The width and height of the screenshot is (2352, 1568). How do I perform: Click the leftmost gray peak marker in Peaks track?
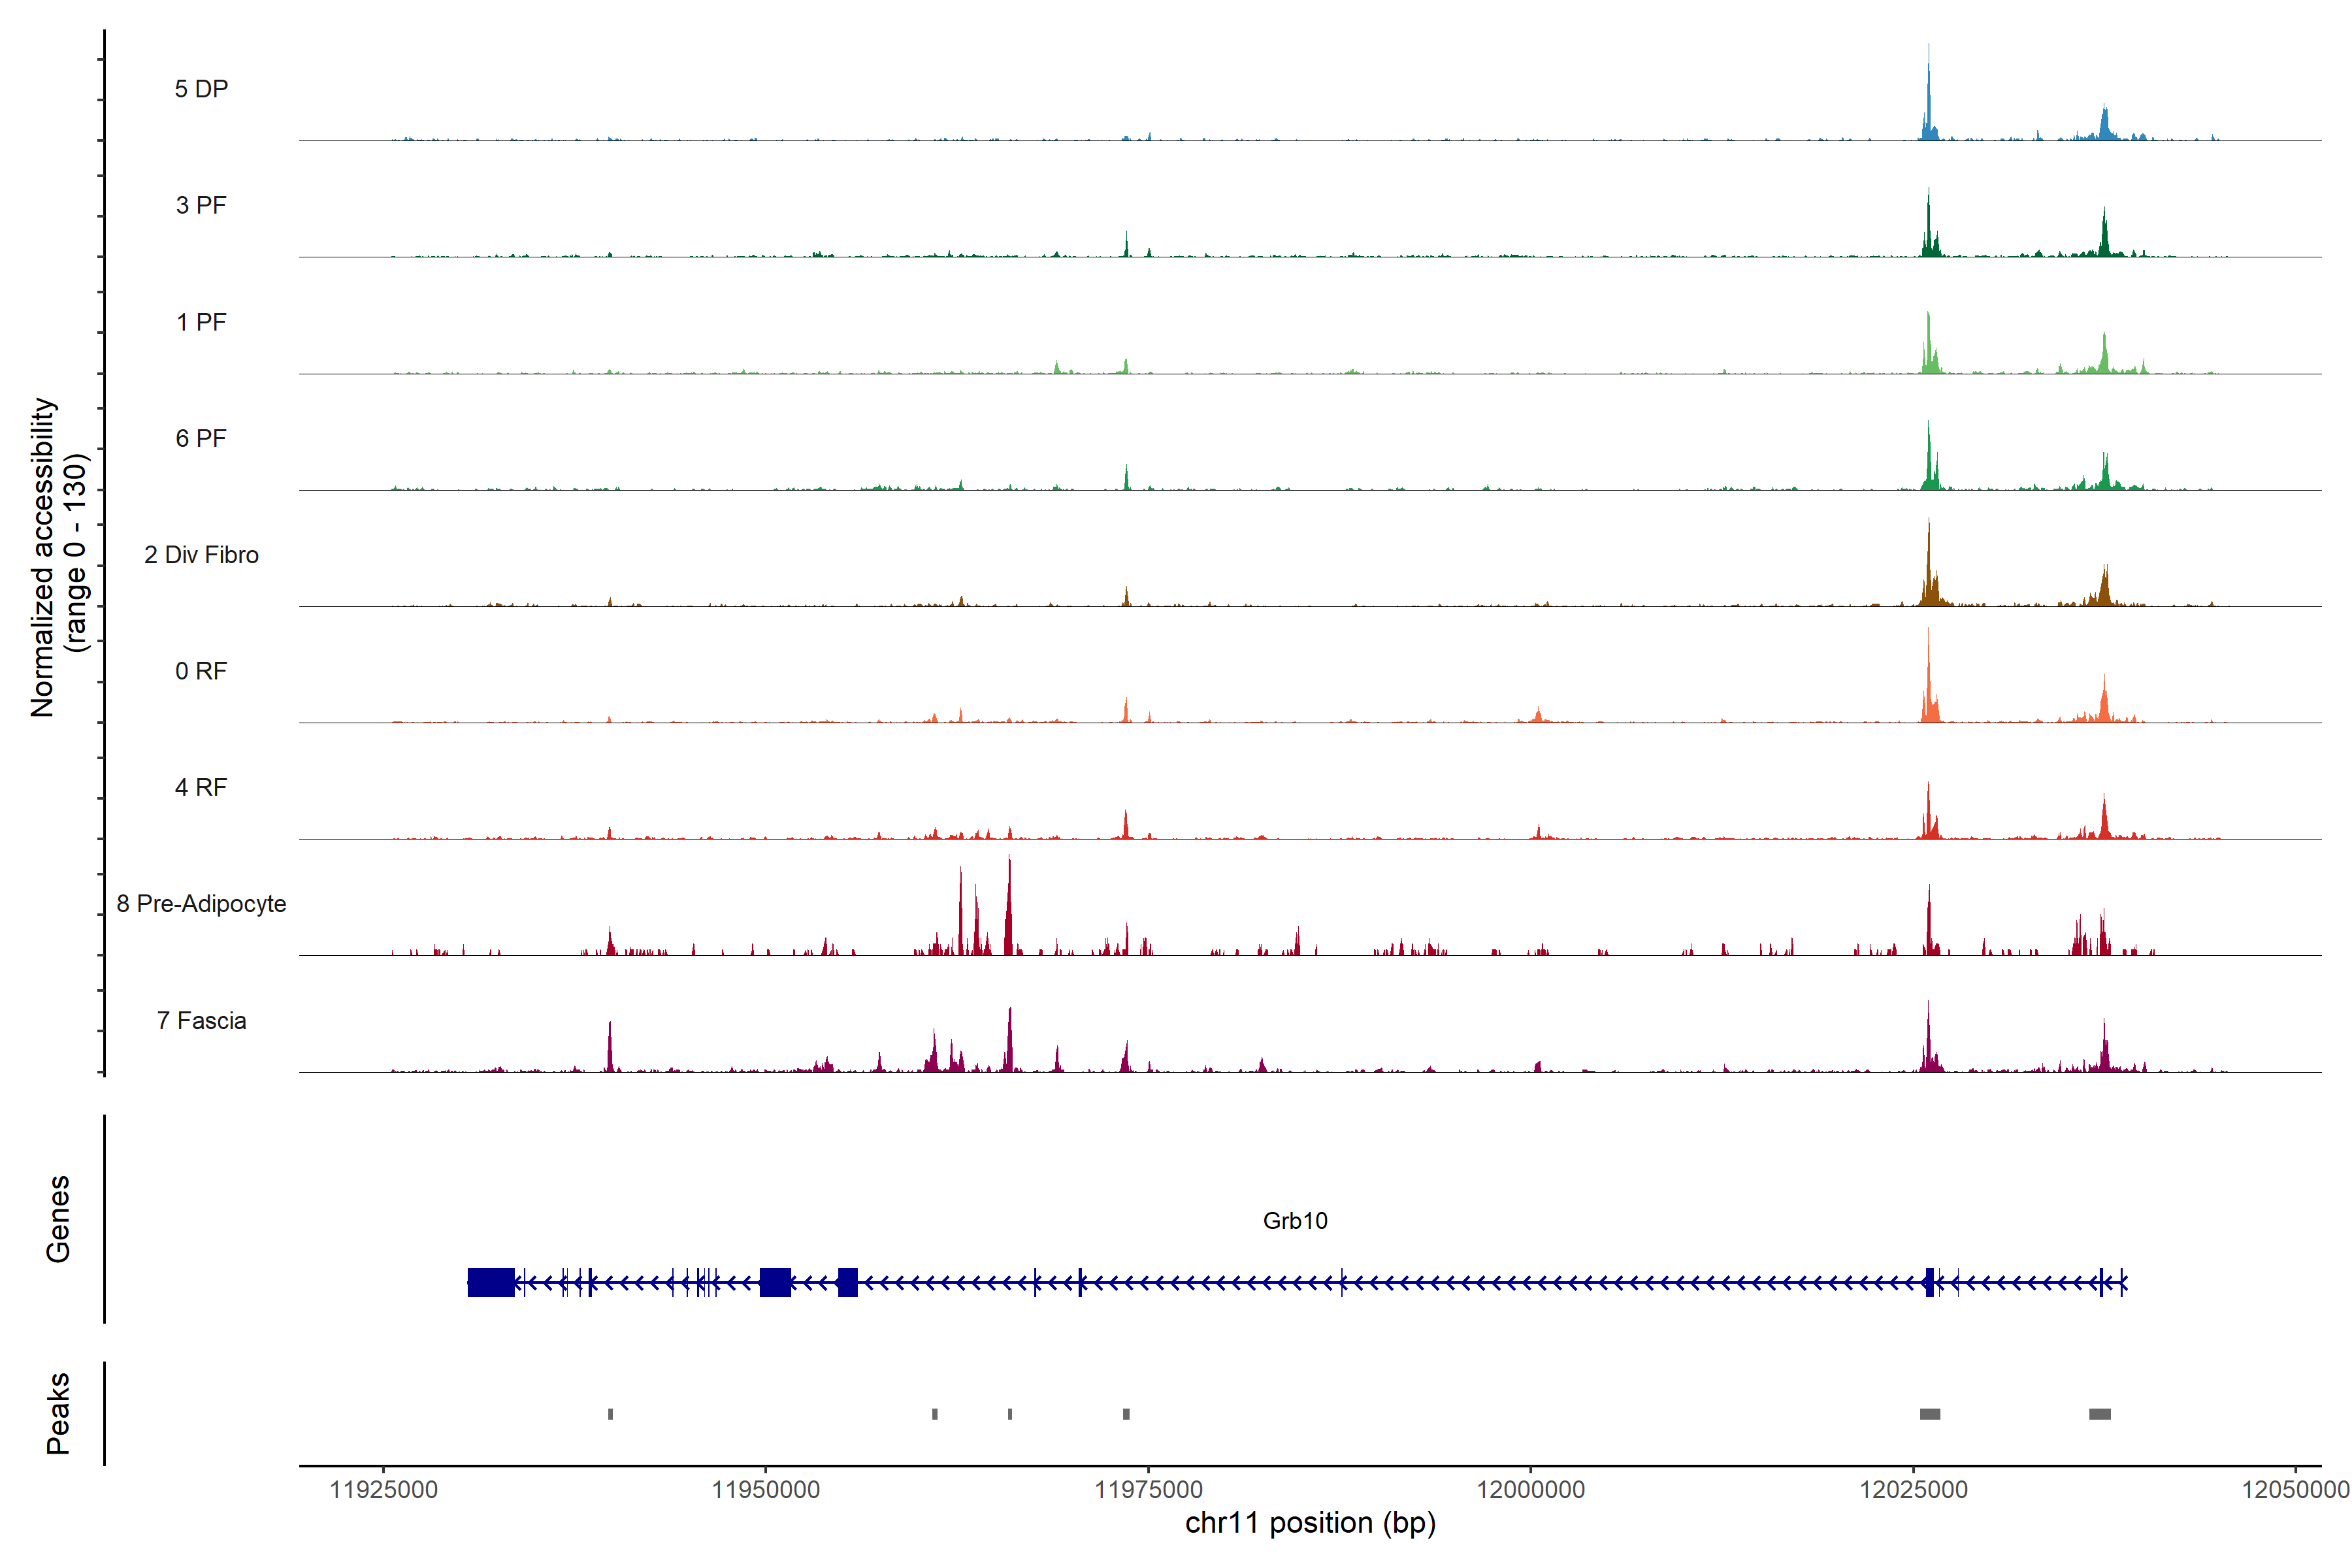coord(610,1414)
